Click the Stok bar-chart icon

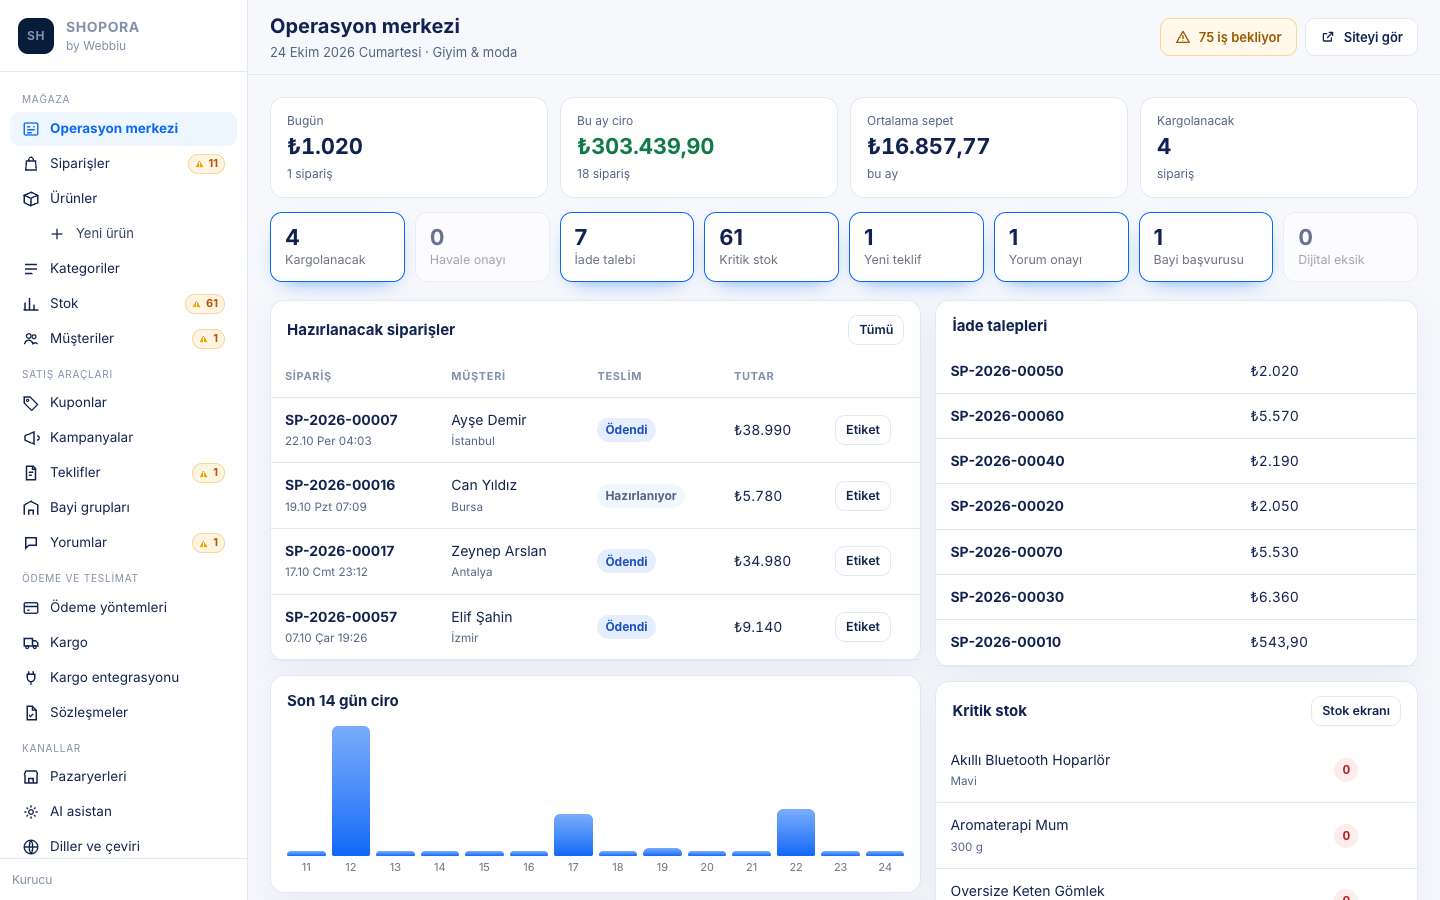tap(31, 304)
